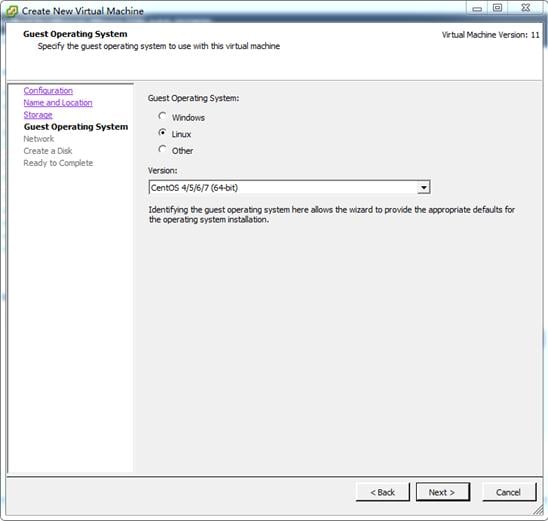Select the Windows radio button
548x521 pixels.
(162, 116)
